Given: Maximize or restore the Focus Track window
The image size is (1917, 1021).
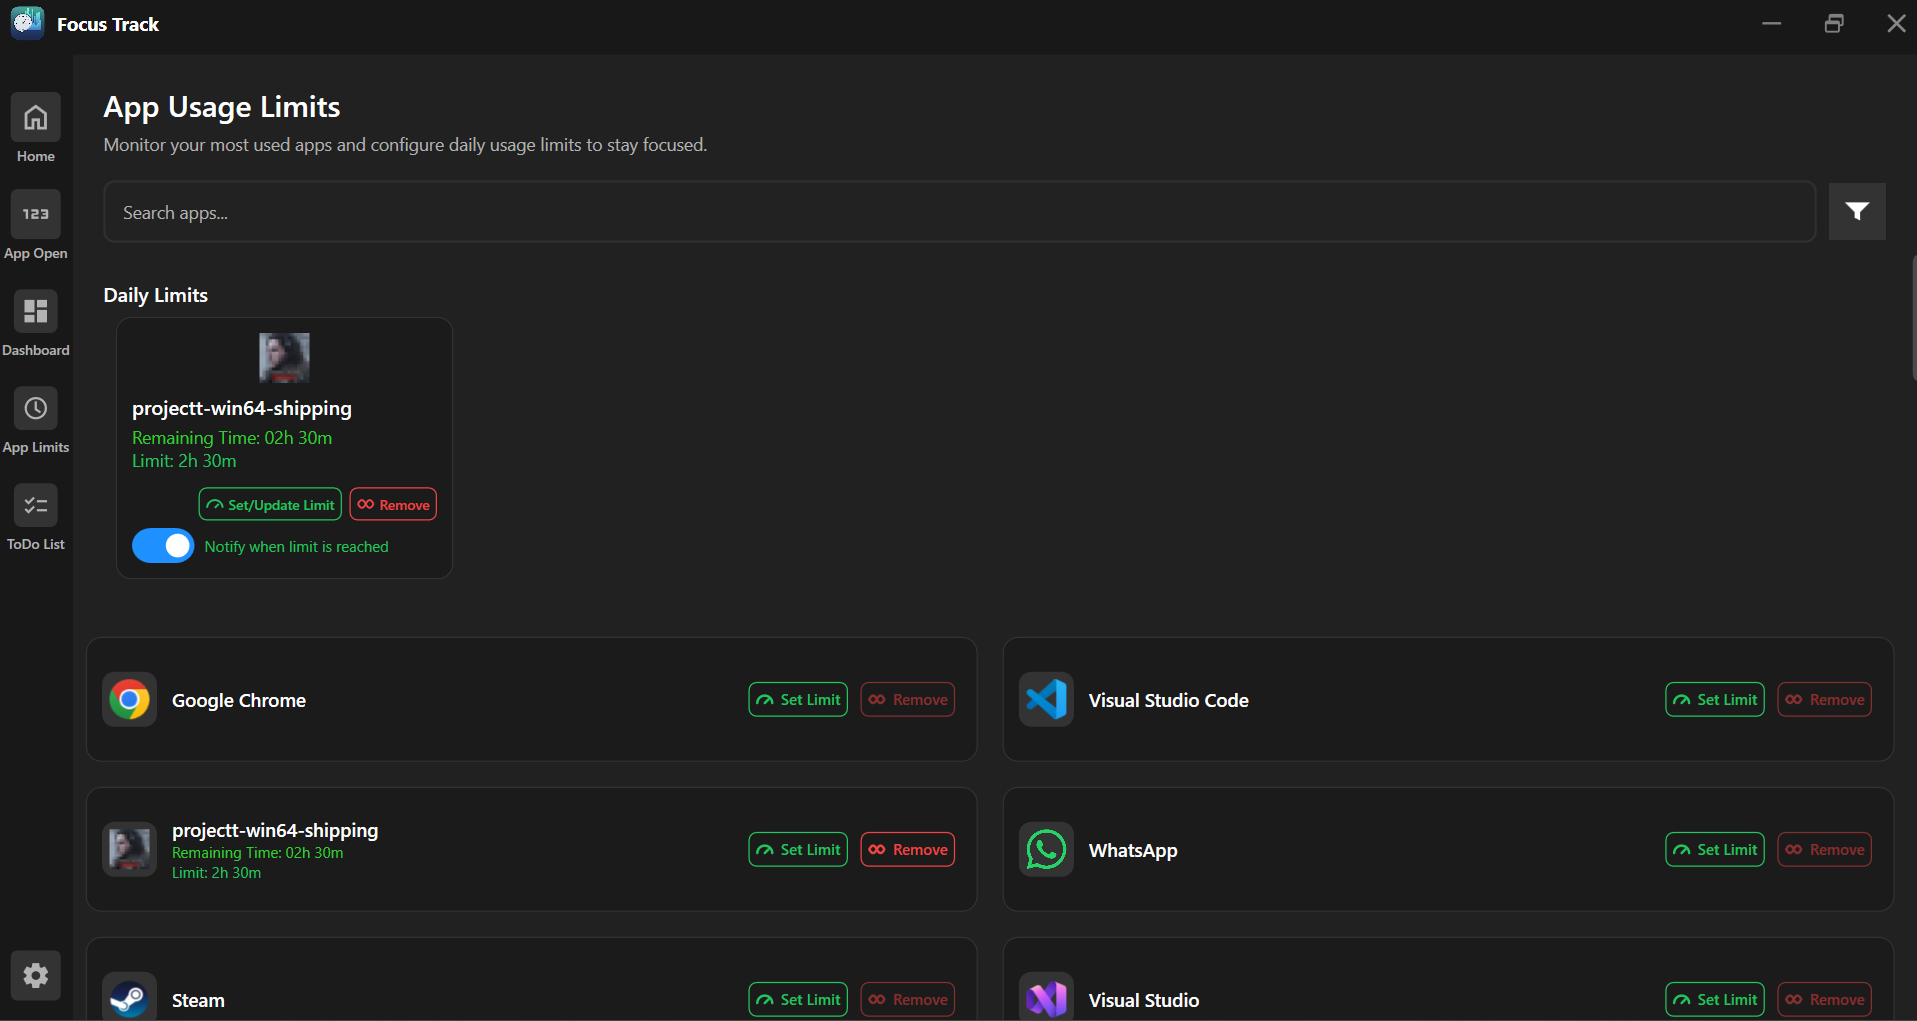Looking at the screenshot, I should 1834,23.
